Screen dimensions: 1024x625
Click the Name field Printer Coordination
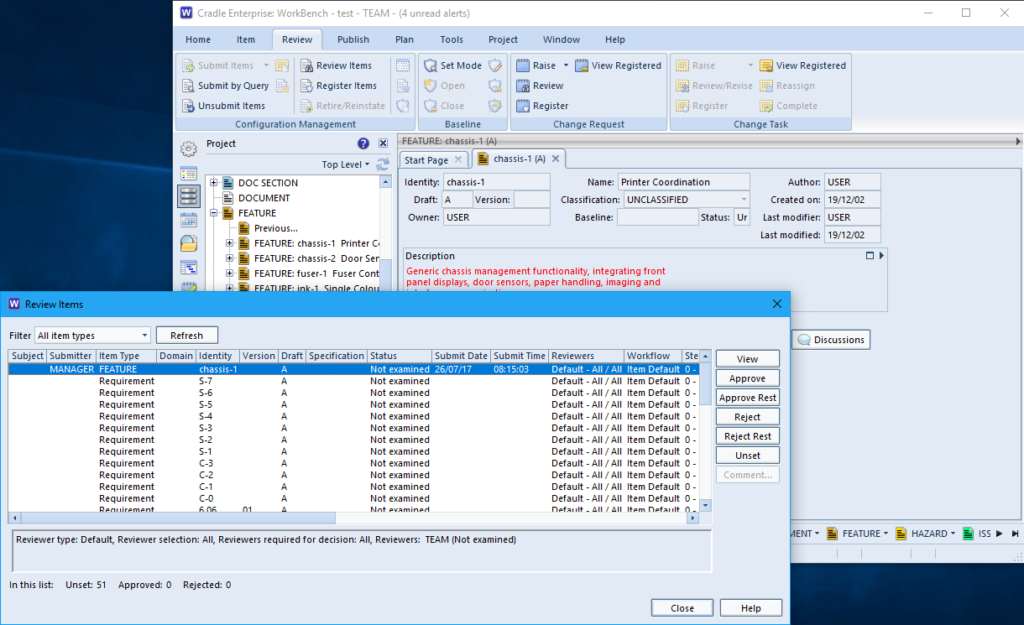[683, 182]
